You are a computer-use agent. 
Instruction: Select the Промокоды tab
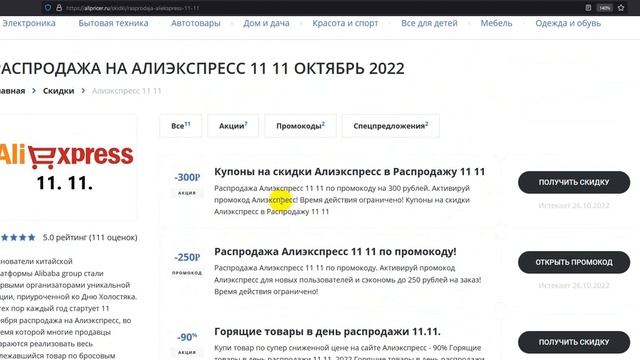tap(300, 126)
